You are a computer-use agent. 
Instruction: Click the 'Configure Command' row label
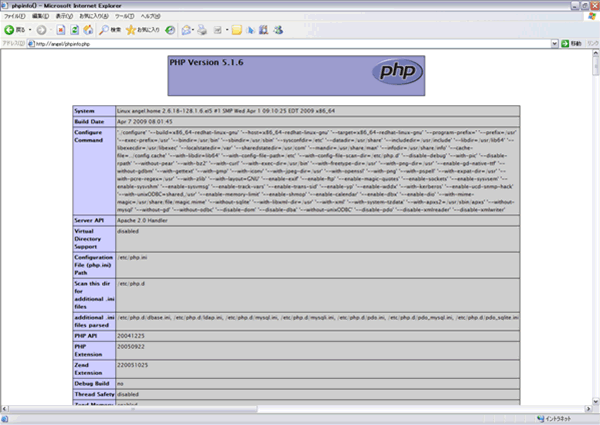point(89,136)
